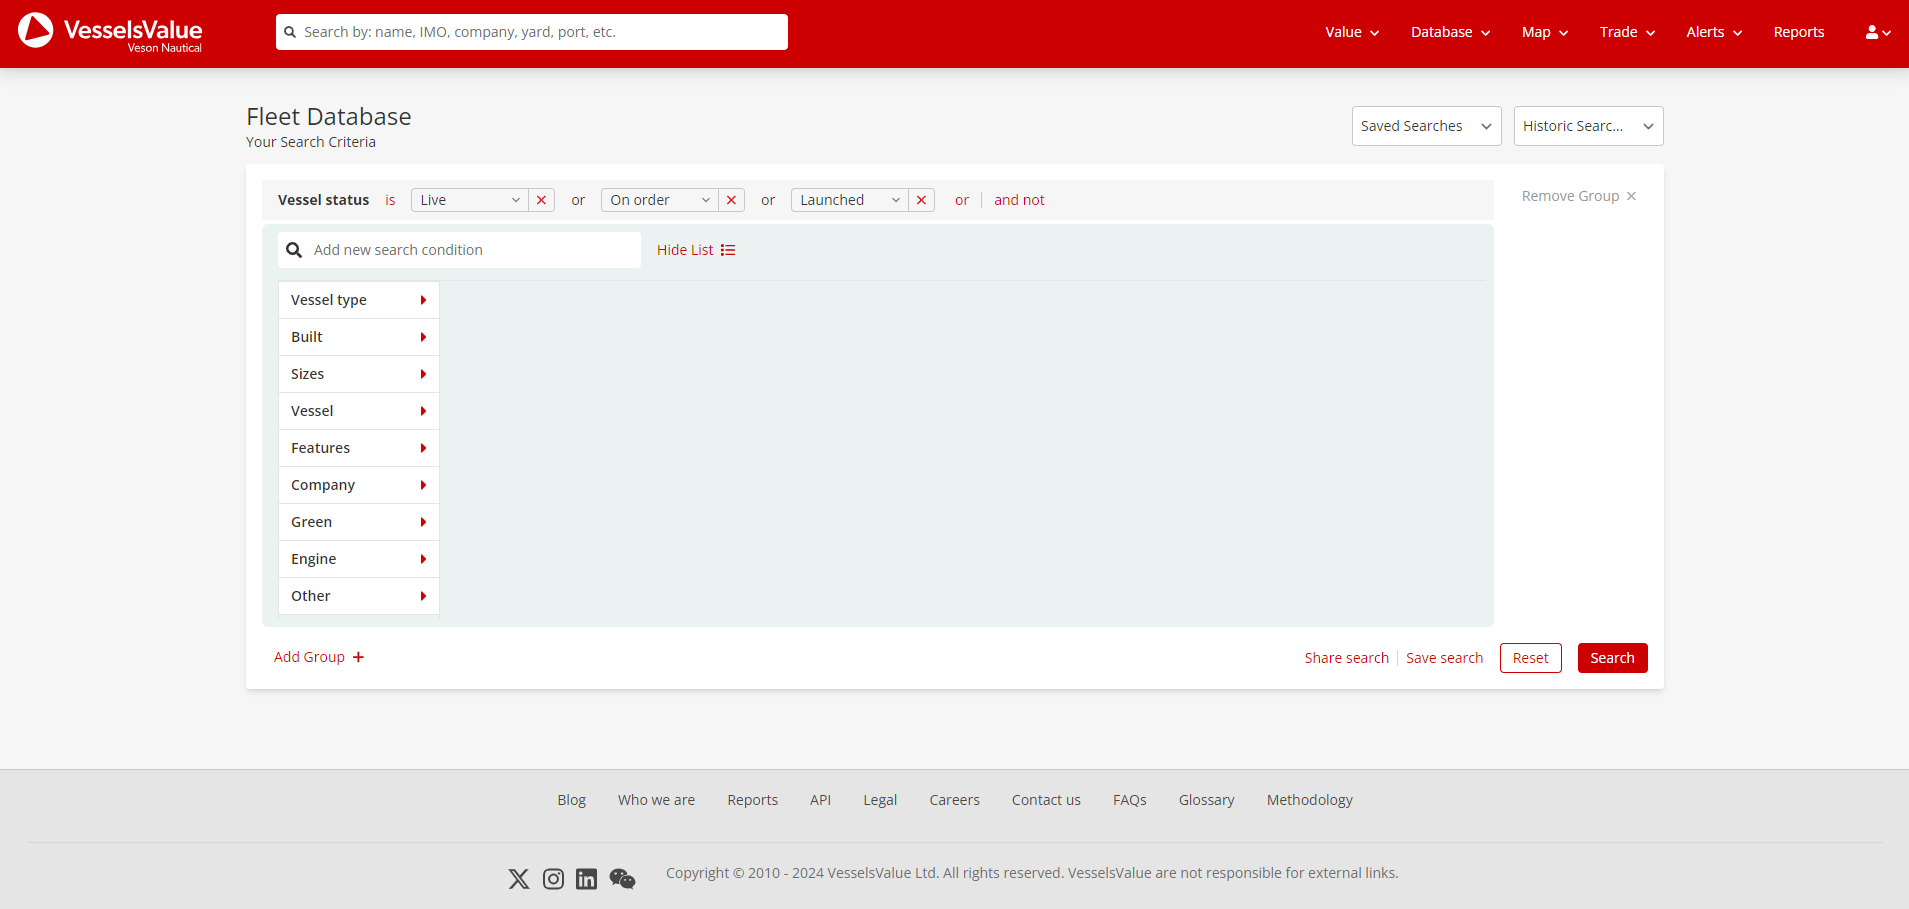This screenshot has height=909, width=1909.
Task: Click the WeChat social icon
Action: coord(621,878)
